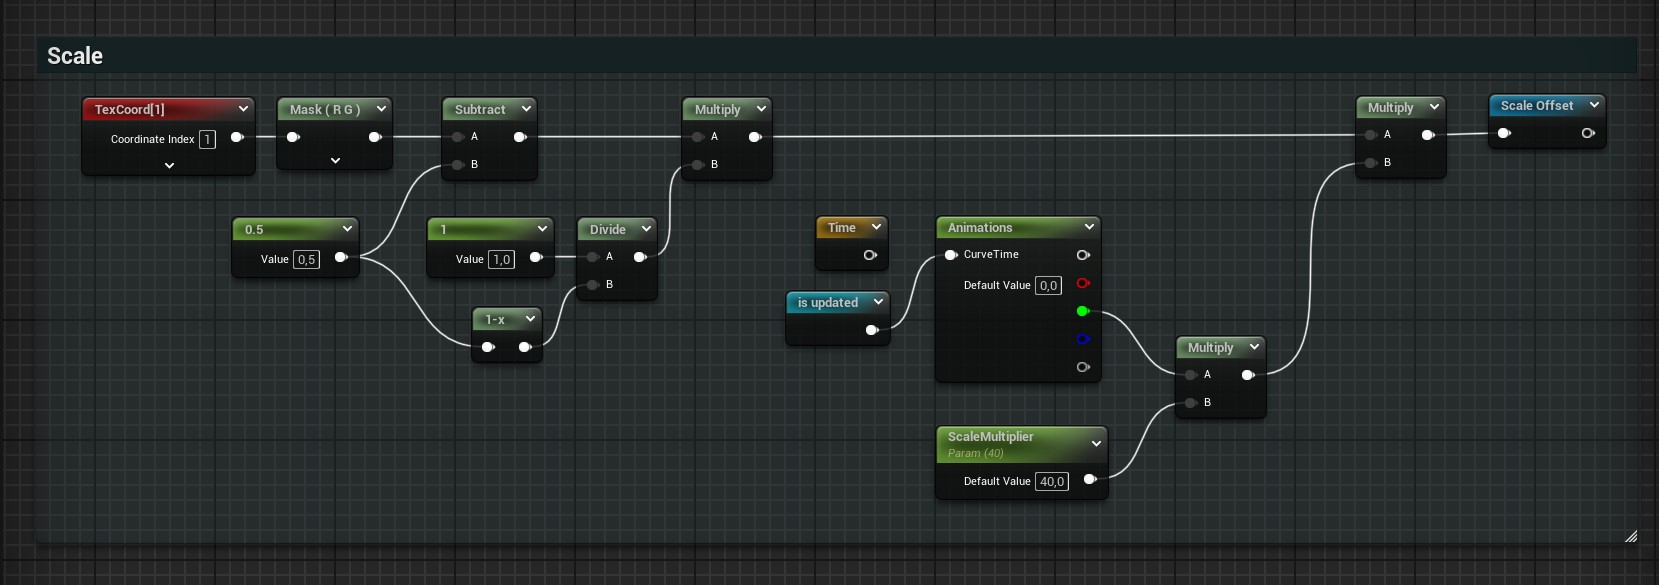Click the Mask (R G) input pin
The image size is (1659, 585).
coord(293,137)
